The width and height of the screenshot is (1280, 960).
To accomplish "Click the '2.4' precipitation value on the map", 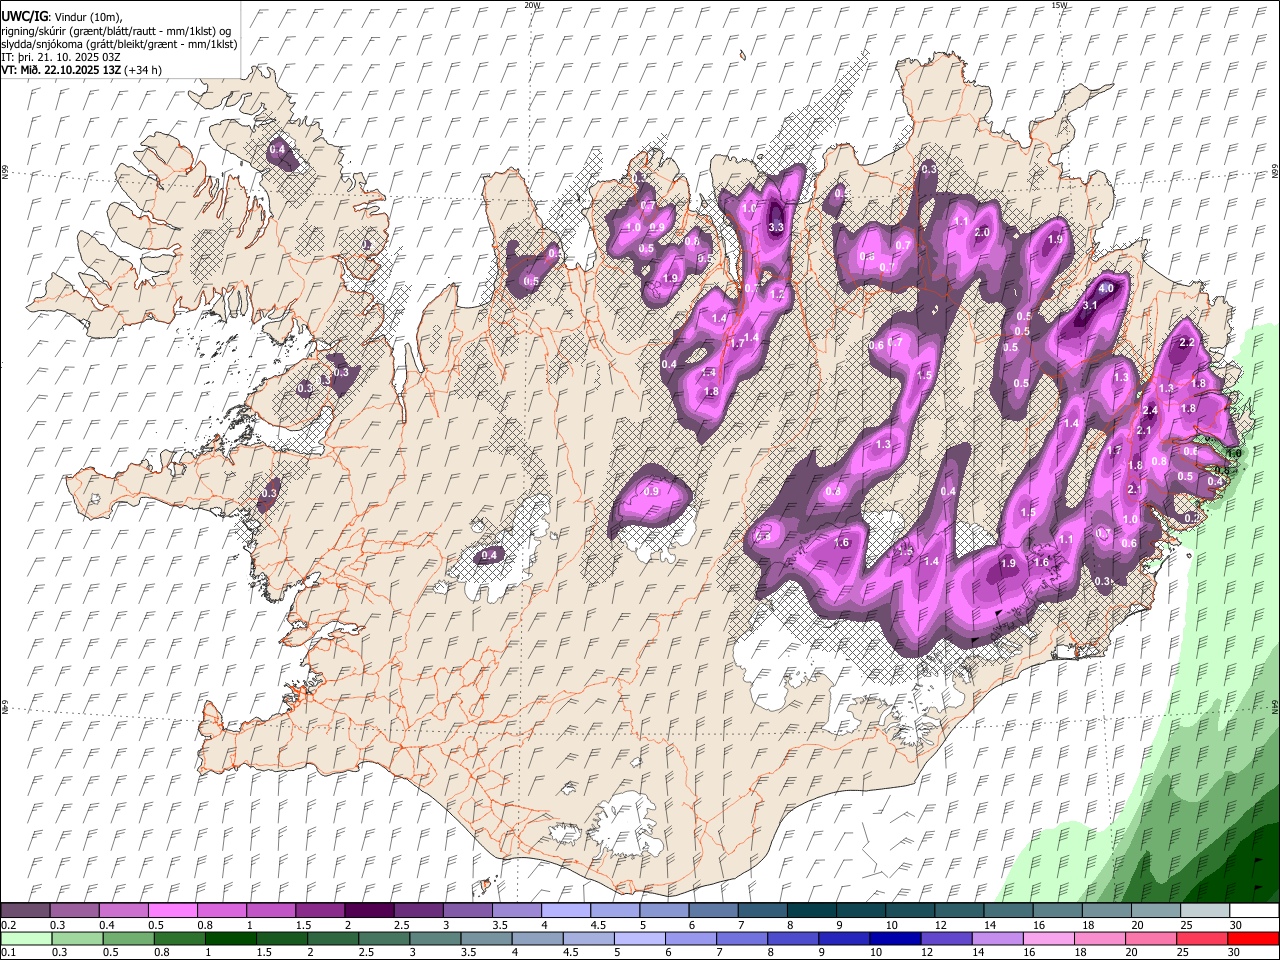I will pyautogui.click(x=1150, y=410).
